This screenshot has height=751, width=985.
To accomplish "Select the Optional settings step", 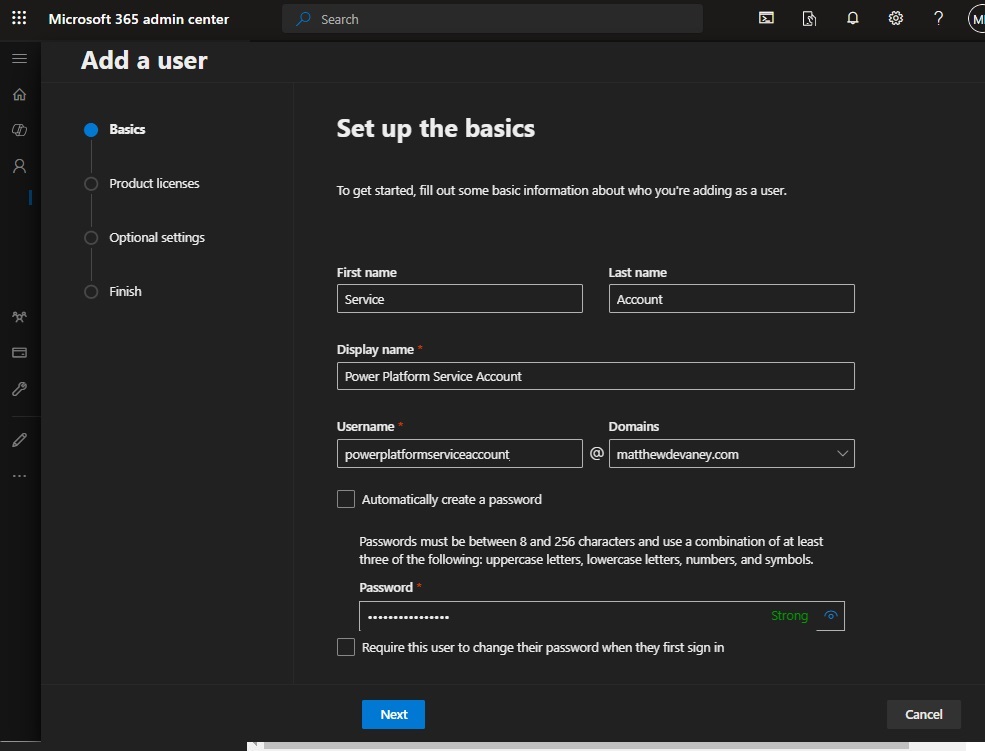I will click(156, 237).
